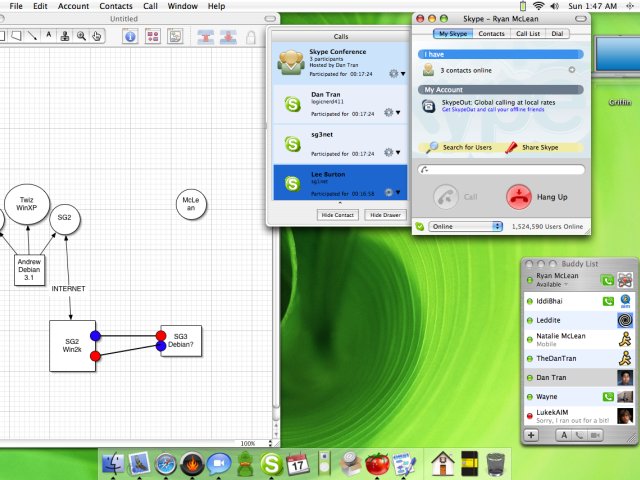
Task: Select the hand browse tool
Action: [x=97, y=36]
